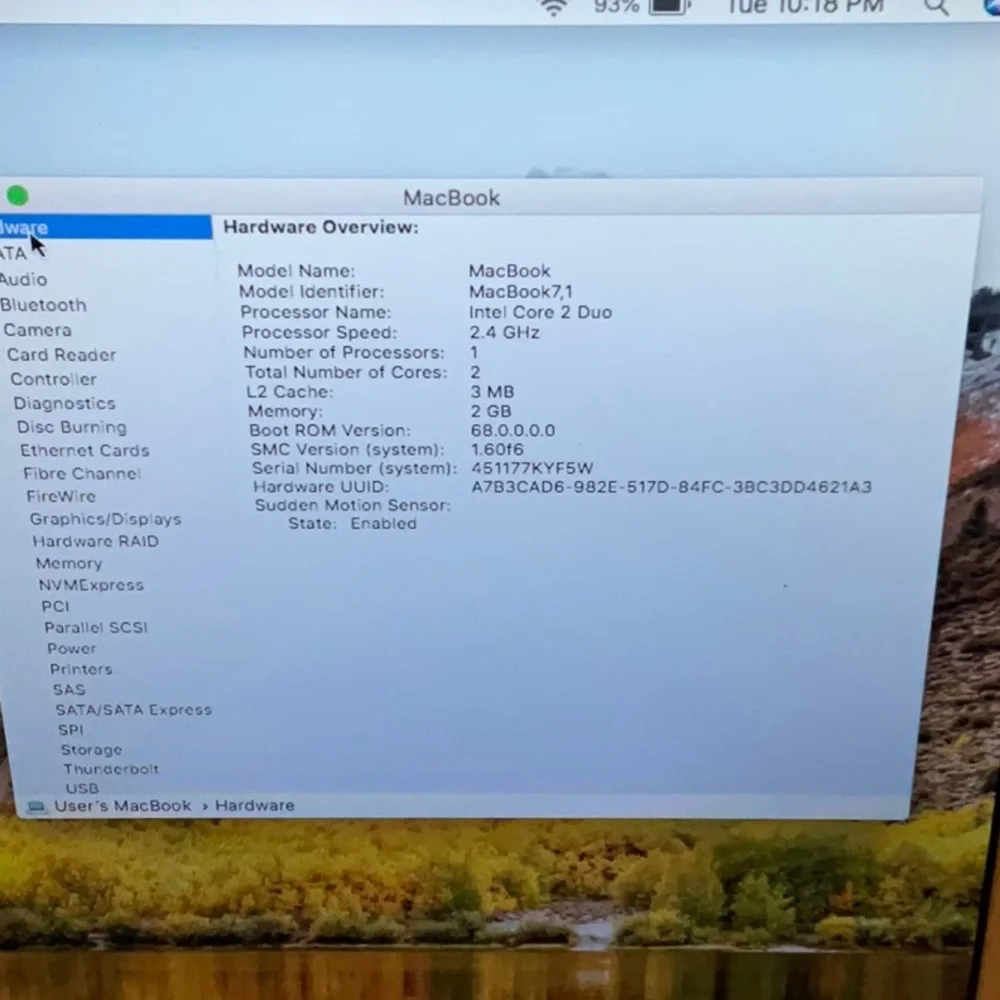1000x1000 pixels.
Task: Select SAS in the sidebar
Action: (x=69, y=689)
